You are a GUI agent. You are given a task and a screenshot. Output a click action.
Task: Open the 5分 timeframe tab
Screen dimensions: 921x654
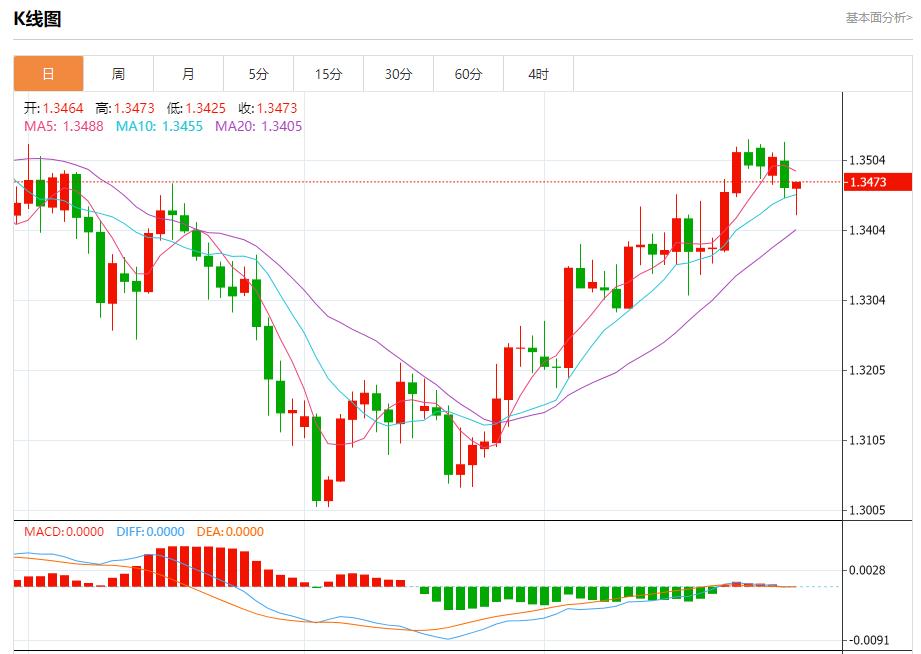[258, 74]
